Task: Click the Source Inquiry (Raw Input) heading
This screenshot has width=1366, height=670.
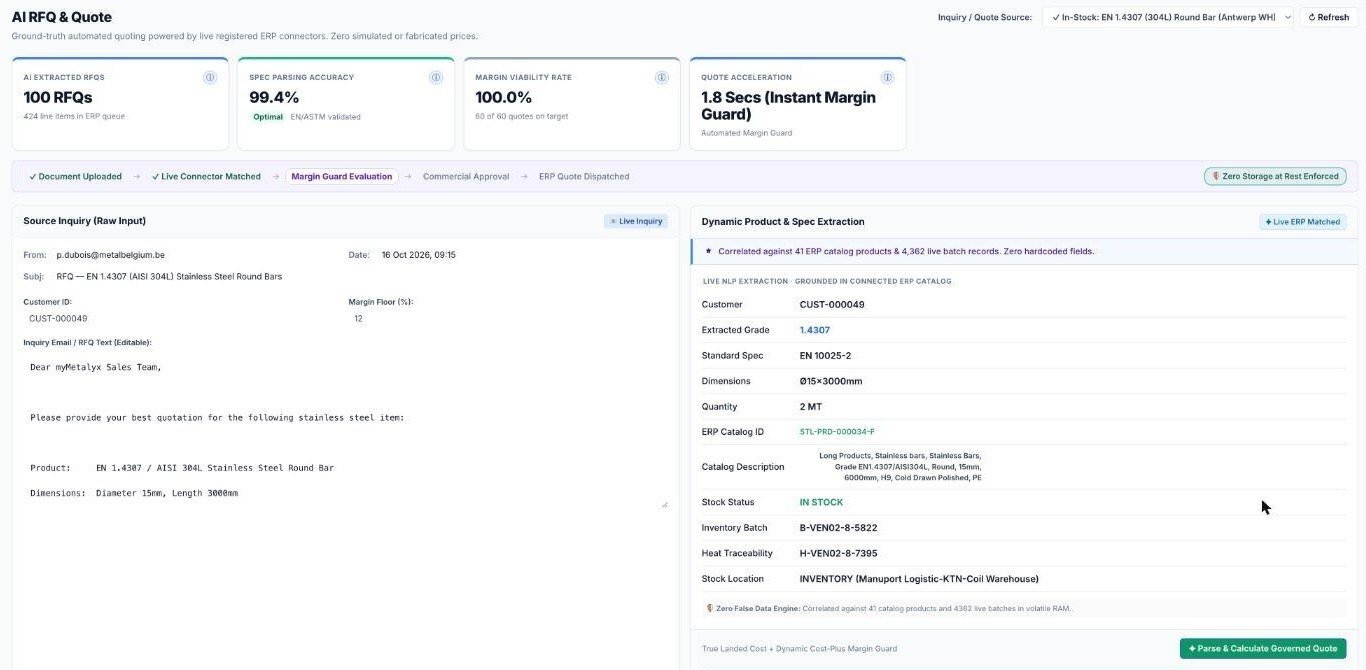Action: tap(85, 221)
